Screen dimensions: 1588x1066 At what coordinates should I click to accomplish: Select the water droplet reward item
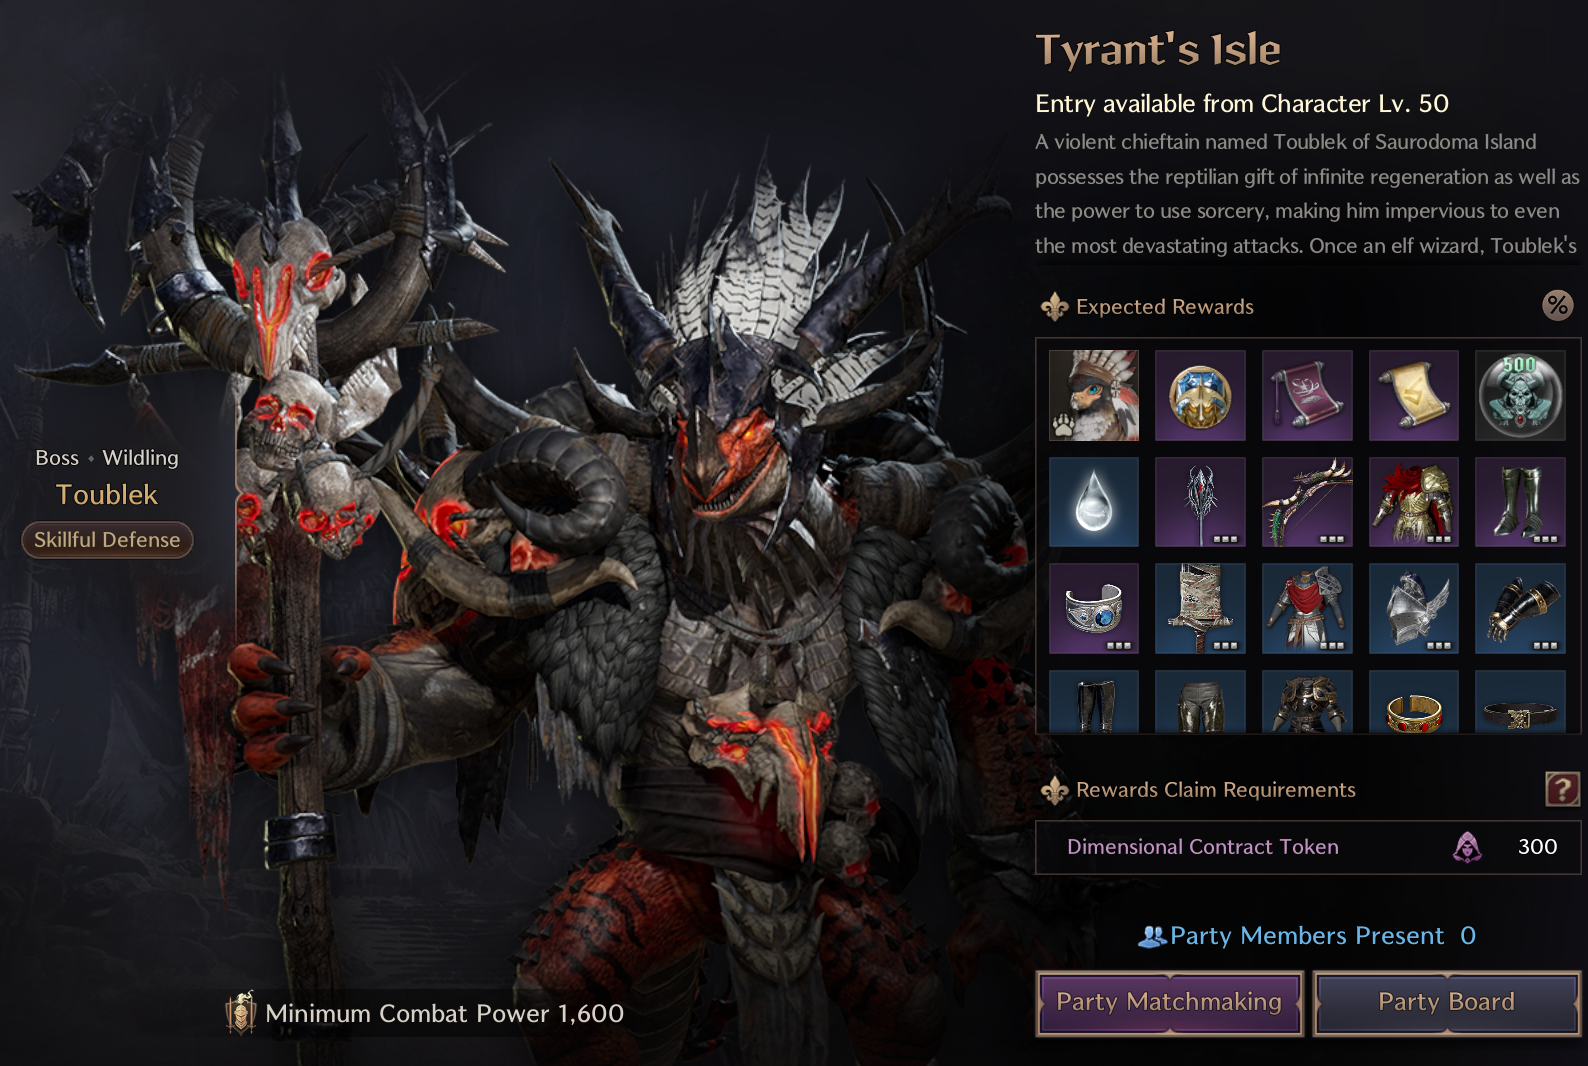click(x=1094, y=502)
